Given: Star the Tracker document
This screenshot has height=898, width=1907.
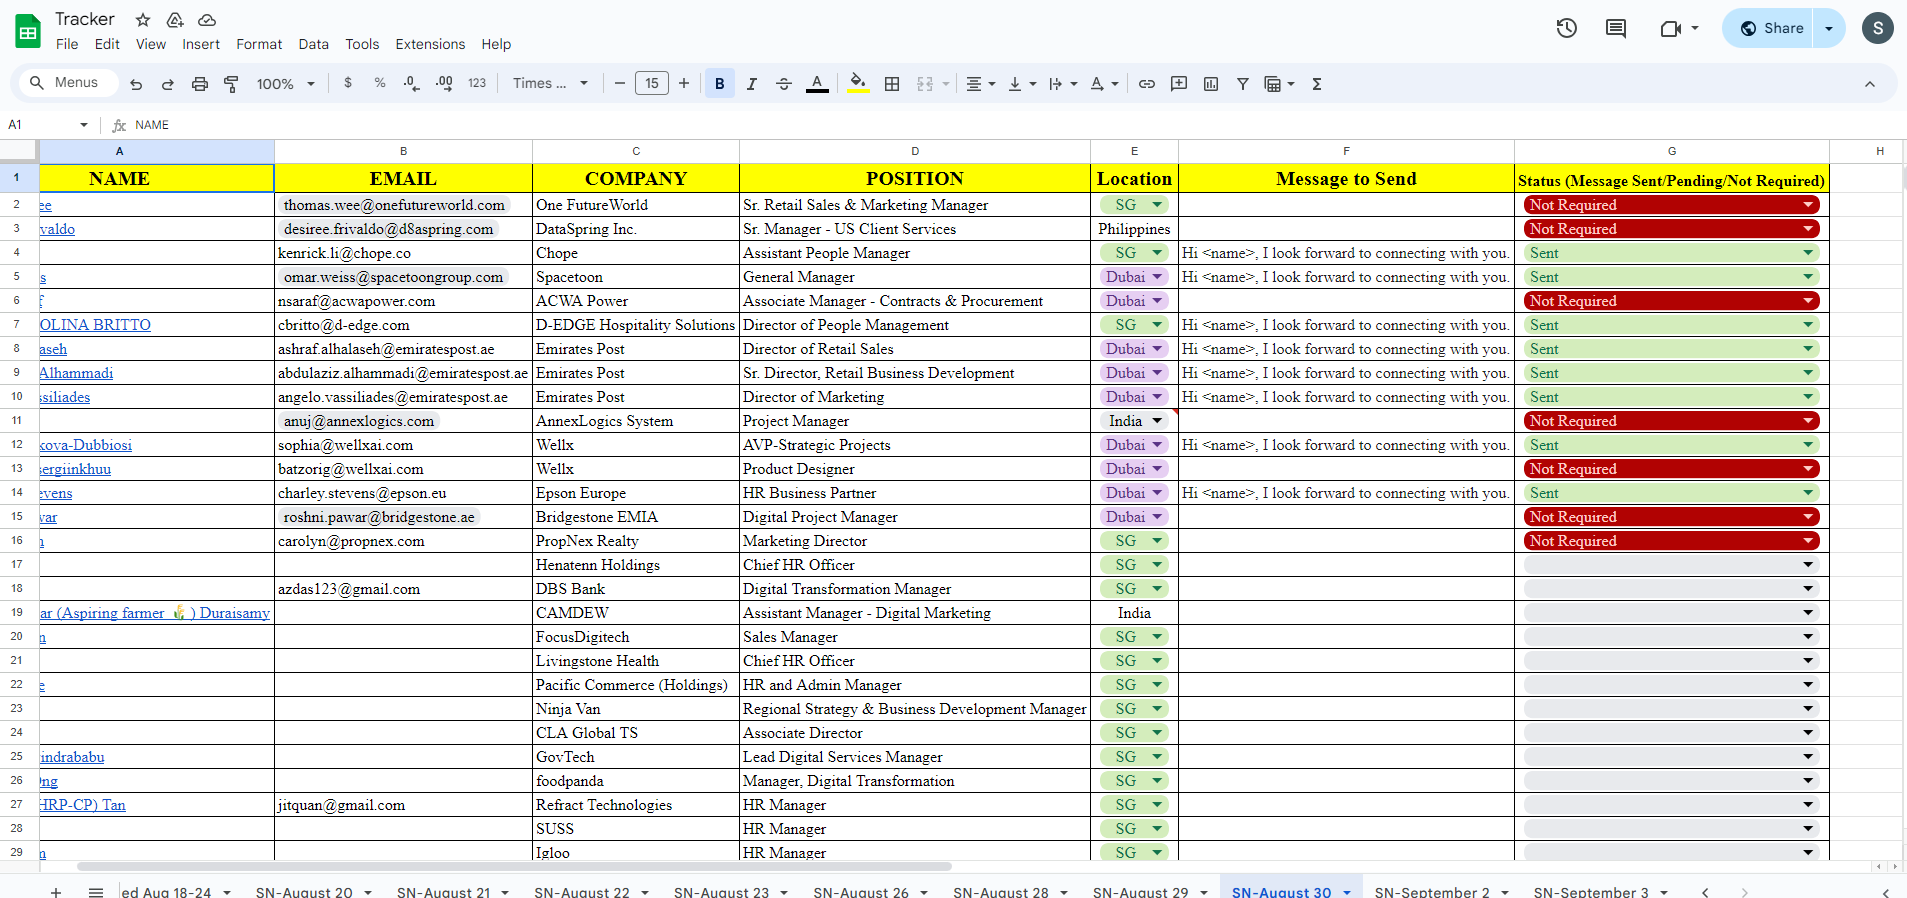Looking at the screenshot, I should [143, 19].
